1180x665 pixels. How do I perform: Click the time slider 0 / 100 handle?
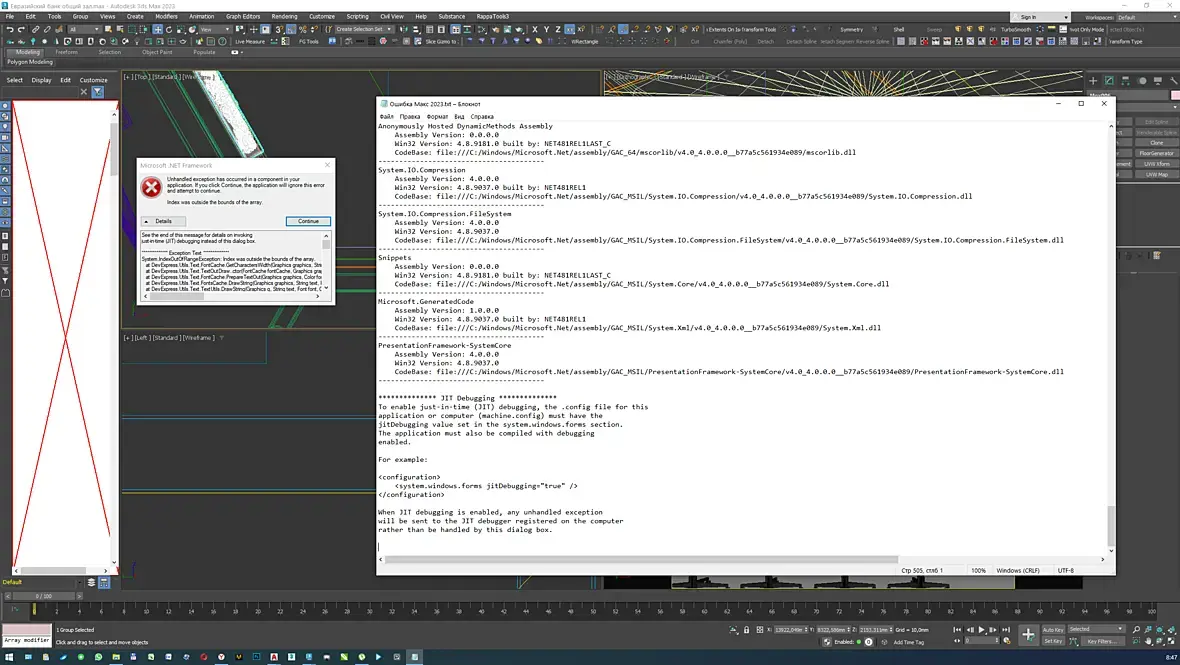coord(44,596)
